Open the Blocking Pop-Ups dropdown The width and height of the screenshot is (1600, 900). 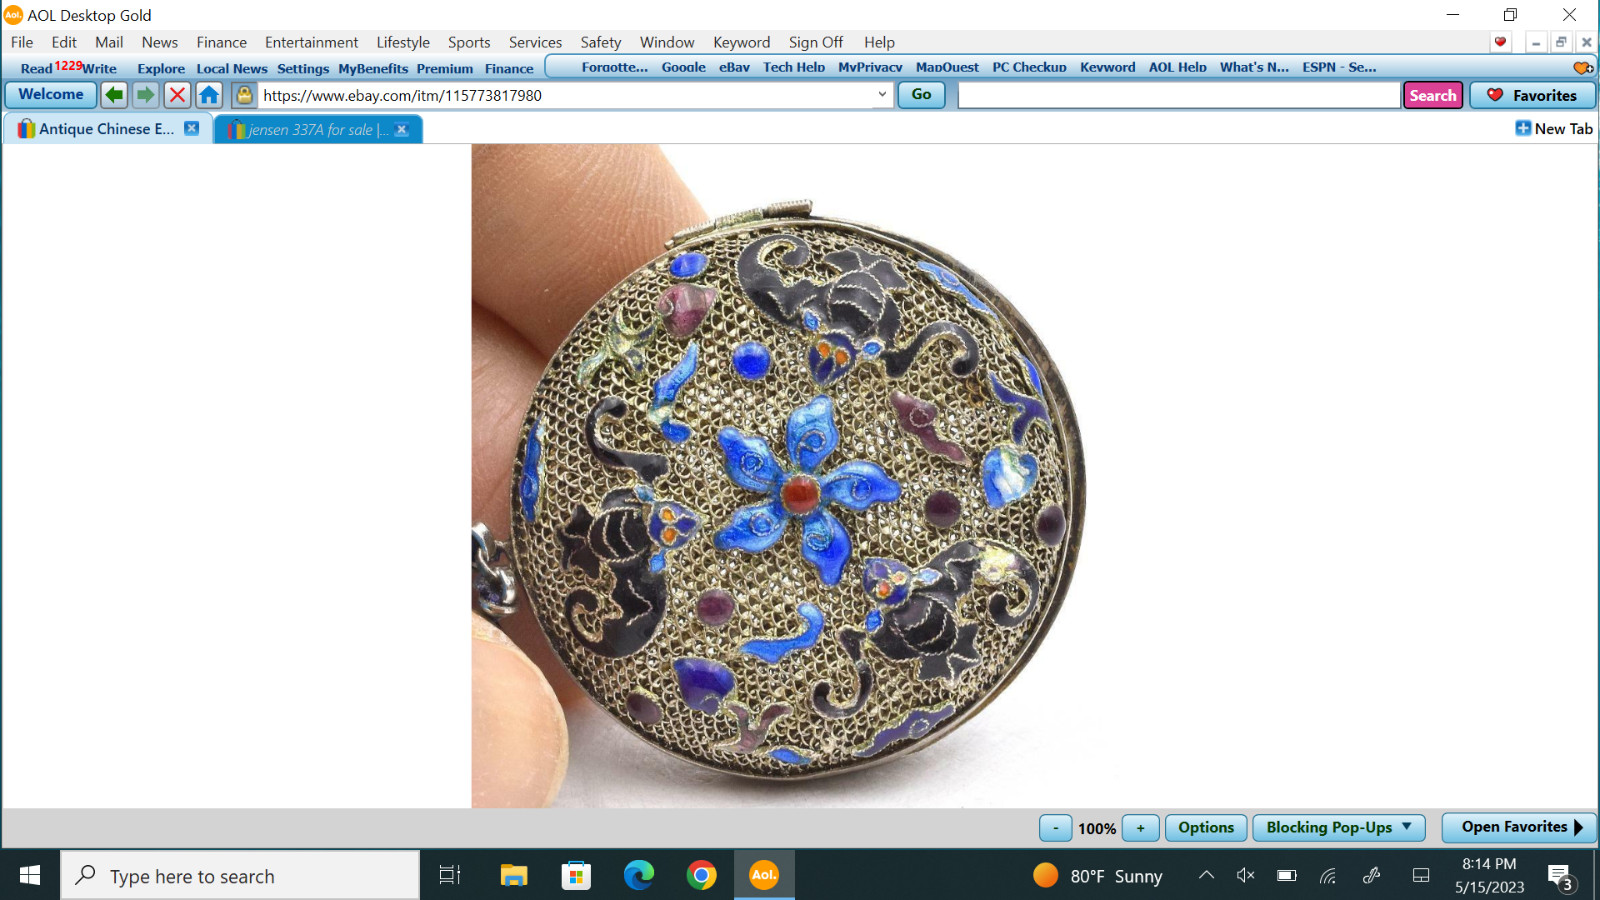click(x=1339, y=827)
